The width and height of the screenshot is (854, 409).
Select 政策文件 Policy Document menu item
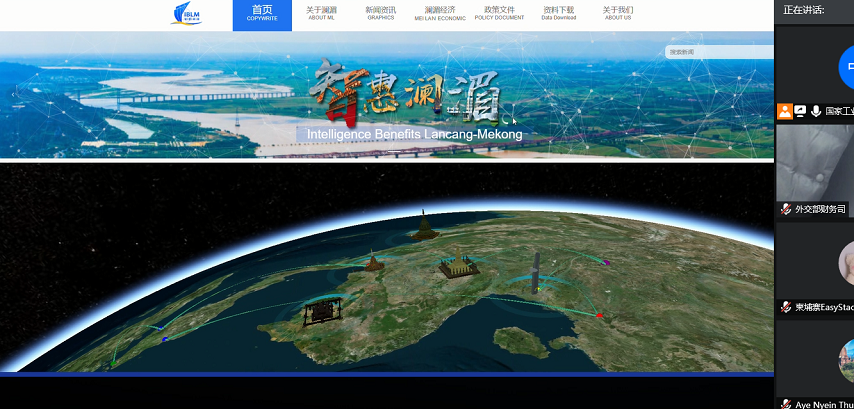tap(499, 14)
